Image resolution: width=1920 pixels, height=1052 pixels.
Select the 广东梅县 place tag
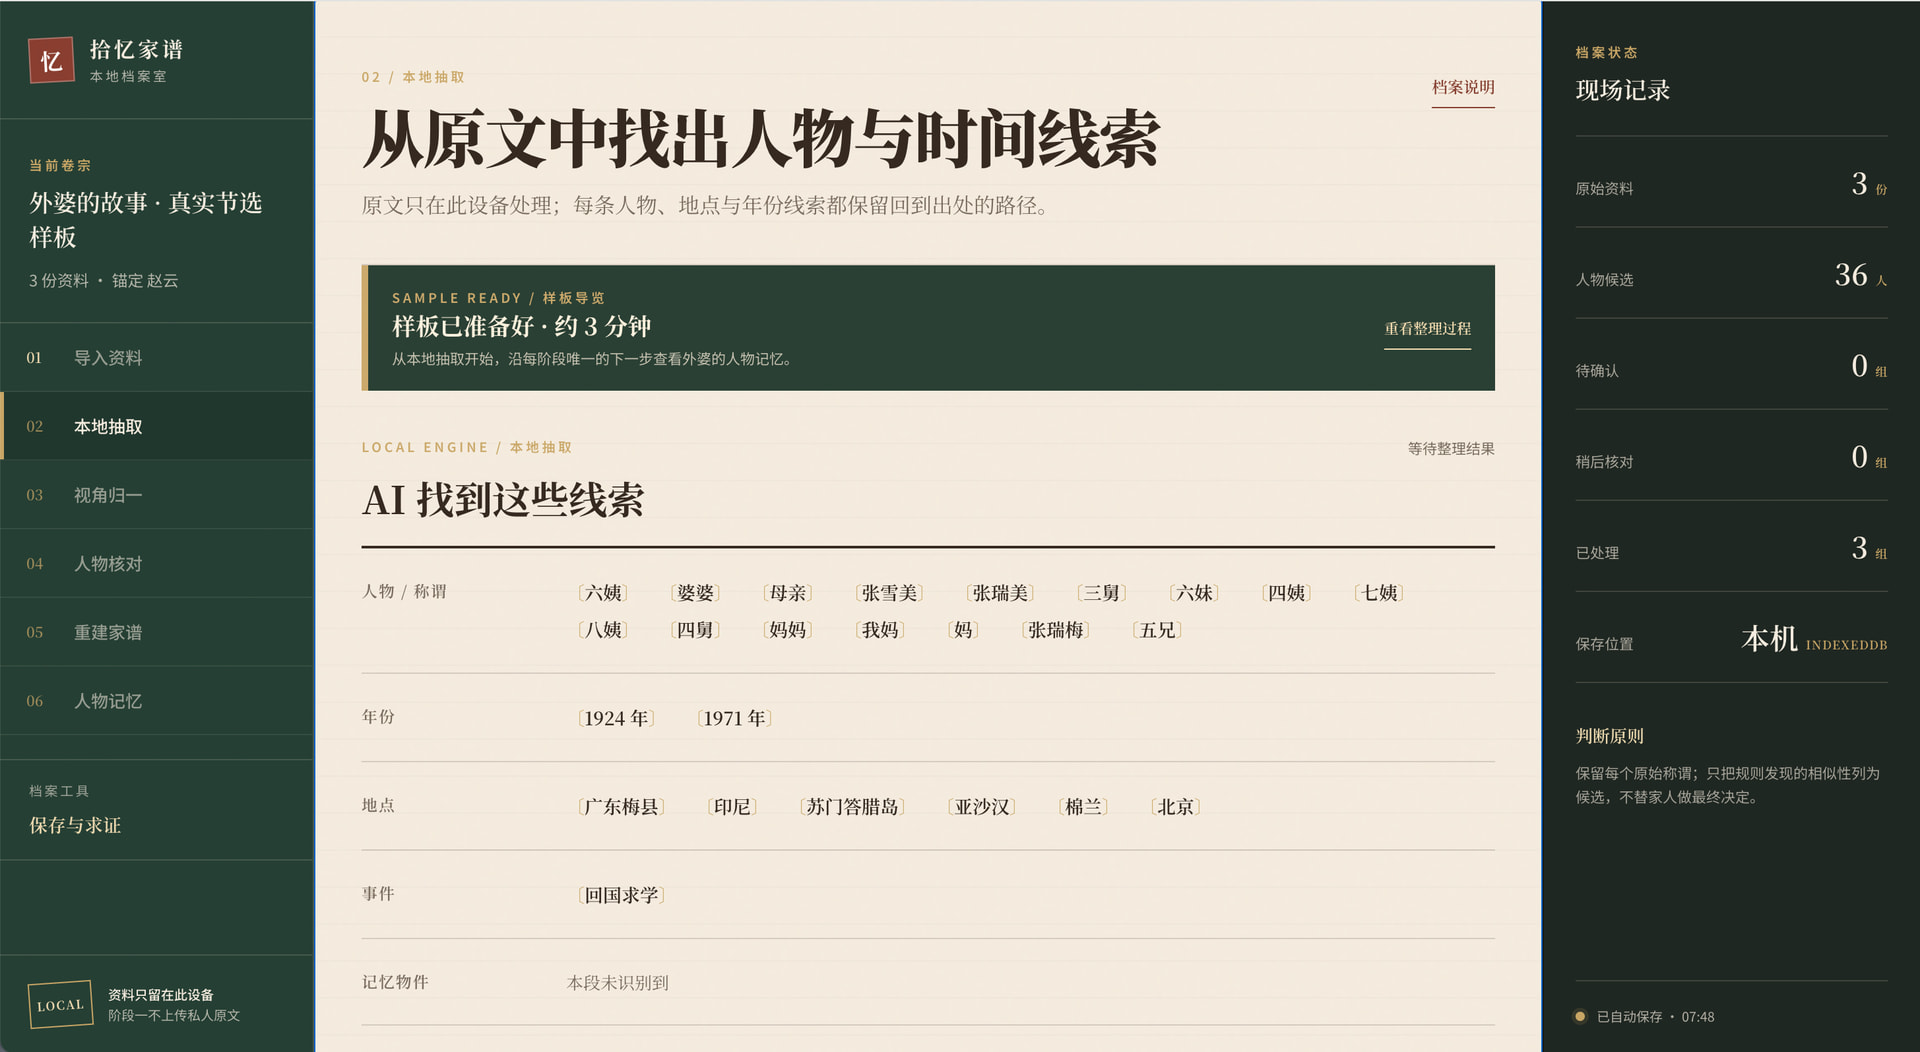[x=621, y=807]
